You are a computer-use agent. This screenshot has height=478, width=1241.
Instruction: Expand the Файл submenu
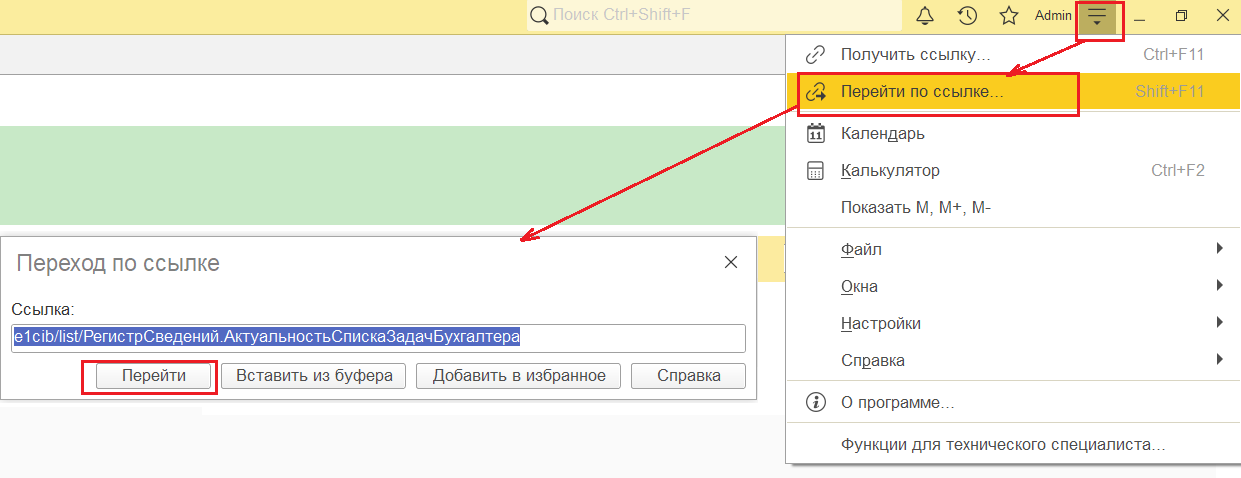coord(1219,248)
